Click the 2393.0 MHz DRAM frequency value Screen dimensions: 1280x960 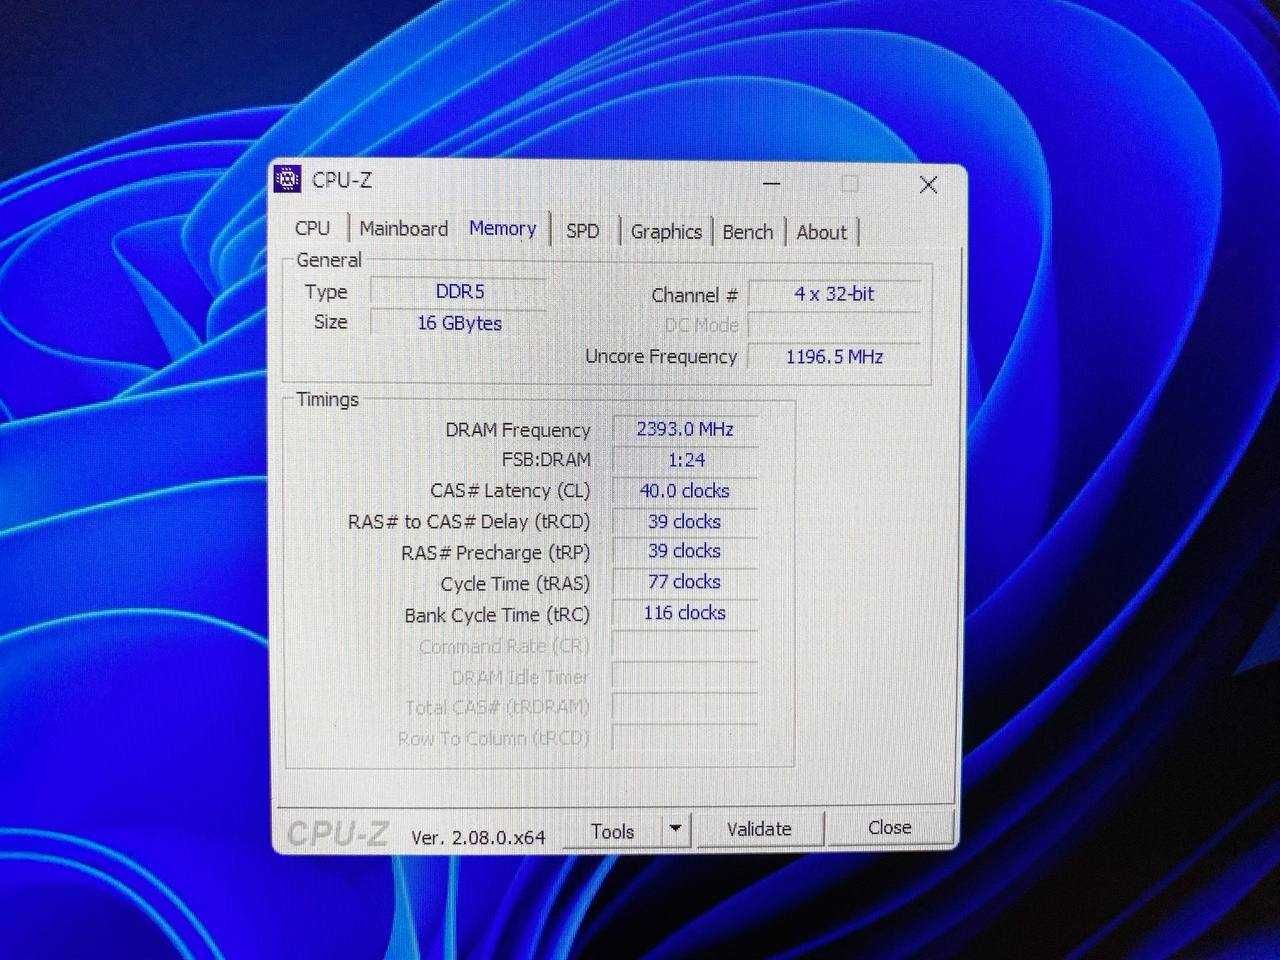(x=685, y=429)
